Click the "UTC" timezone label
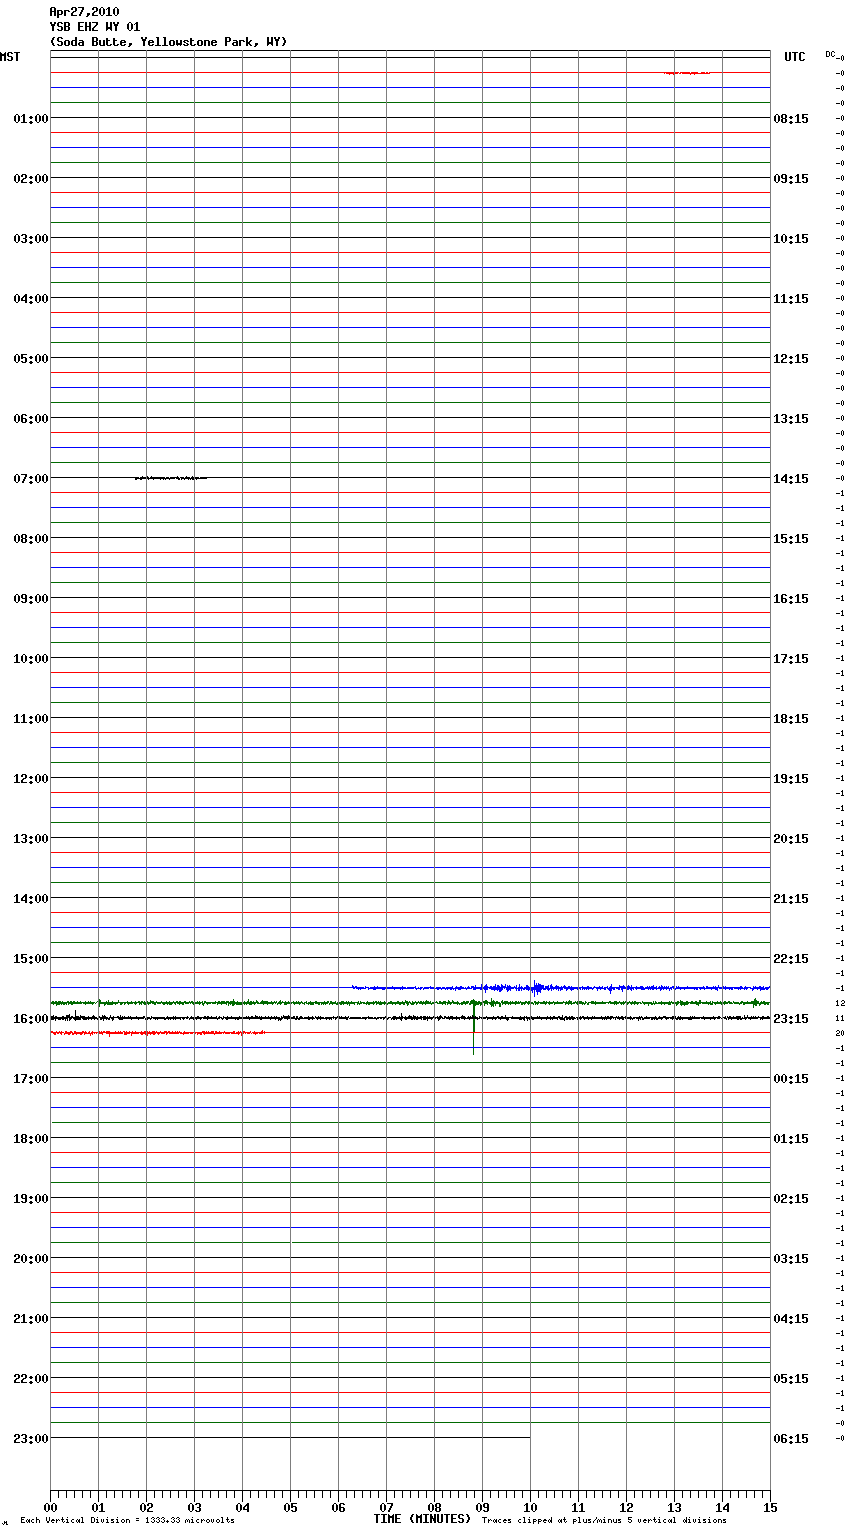This screenshot has width=850, height=1534. tap(794, 57)
